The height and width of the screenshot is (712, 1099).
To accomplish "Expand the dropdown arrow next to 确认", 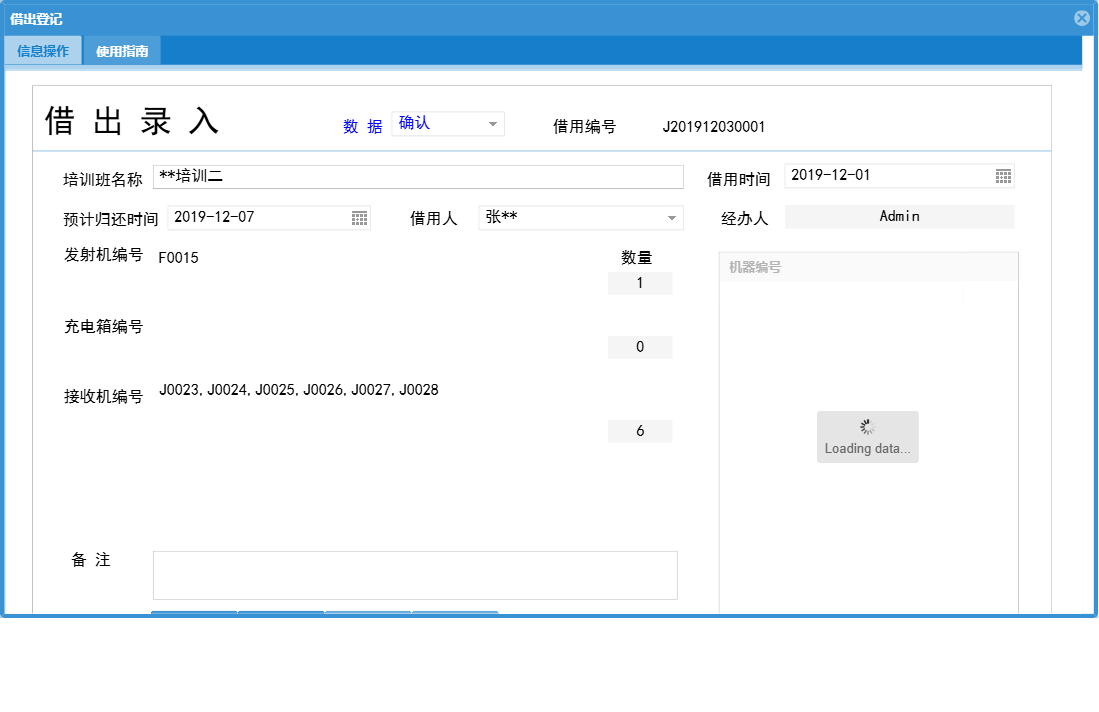I will 492,123.
